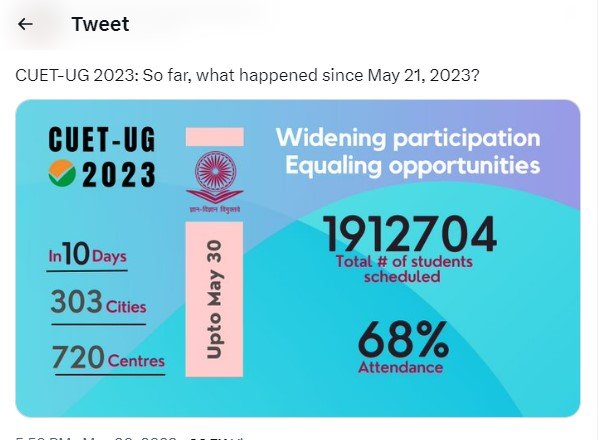Screen dimensions: 604x440
Task: Click the vertical 'Upto May 30' banner
Action: tap(214, 298)
